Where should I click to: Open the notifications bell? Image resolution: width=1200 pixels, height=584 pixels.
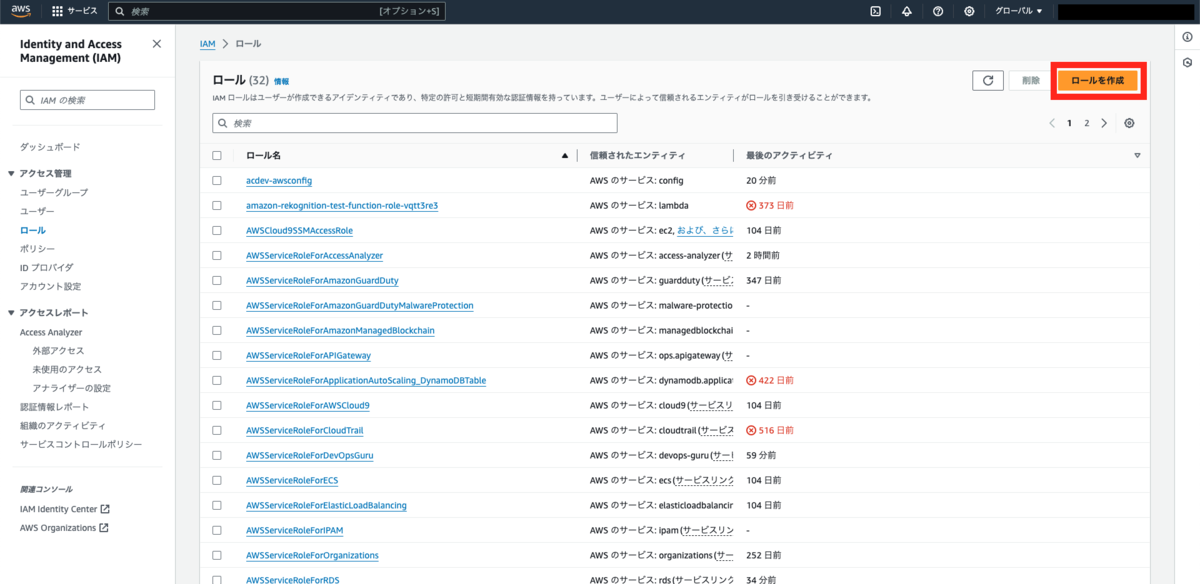907,11
